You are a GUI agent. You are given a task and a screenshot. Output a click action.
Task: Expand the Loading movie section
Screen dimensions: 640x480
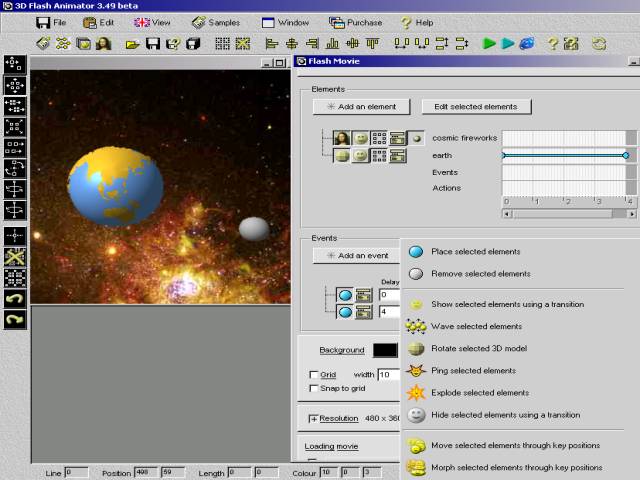pyautogui.click(x=331, y=447)
